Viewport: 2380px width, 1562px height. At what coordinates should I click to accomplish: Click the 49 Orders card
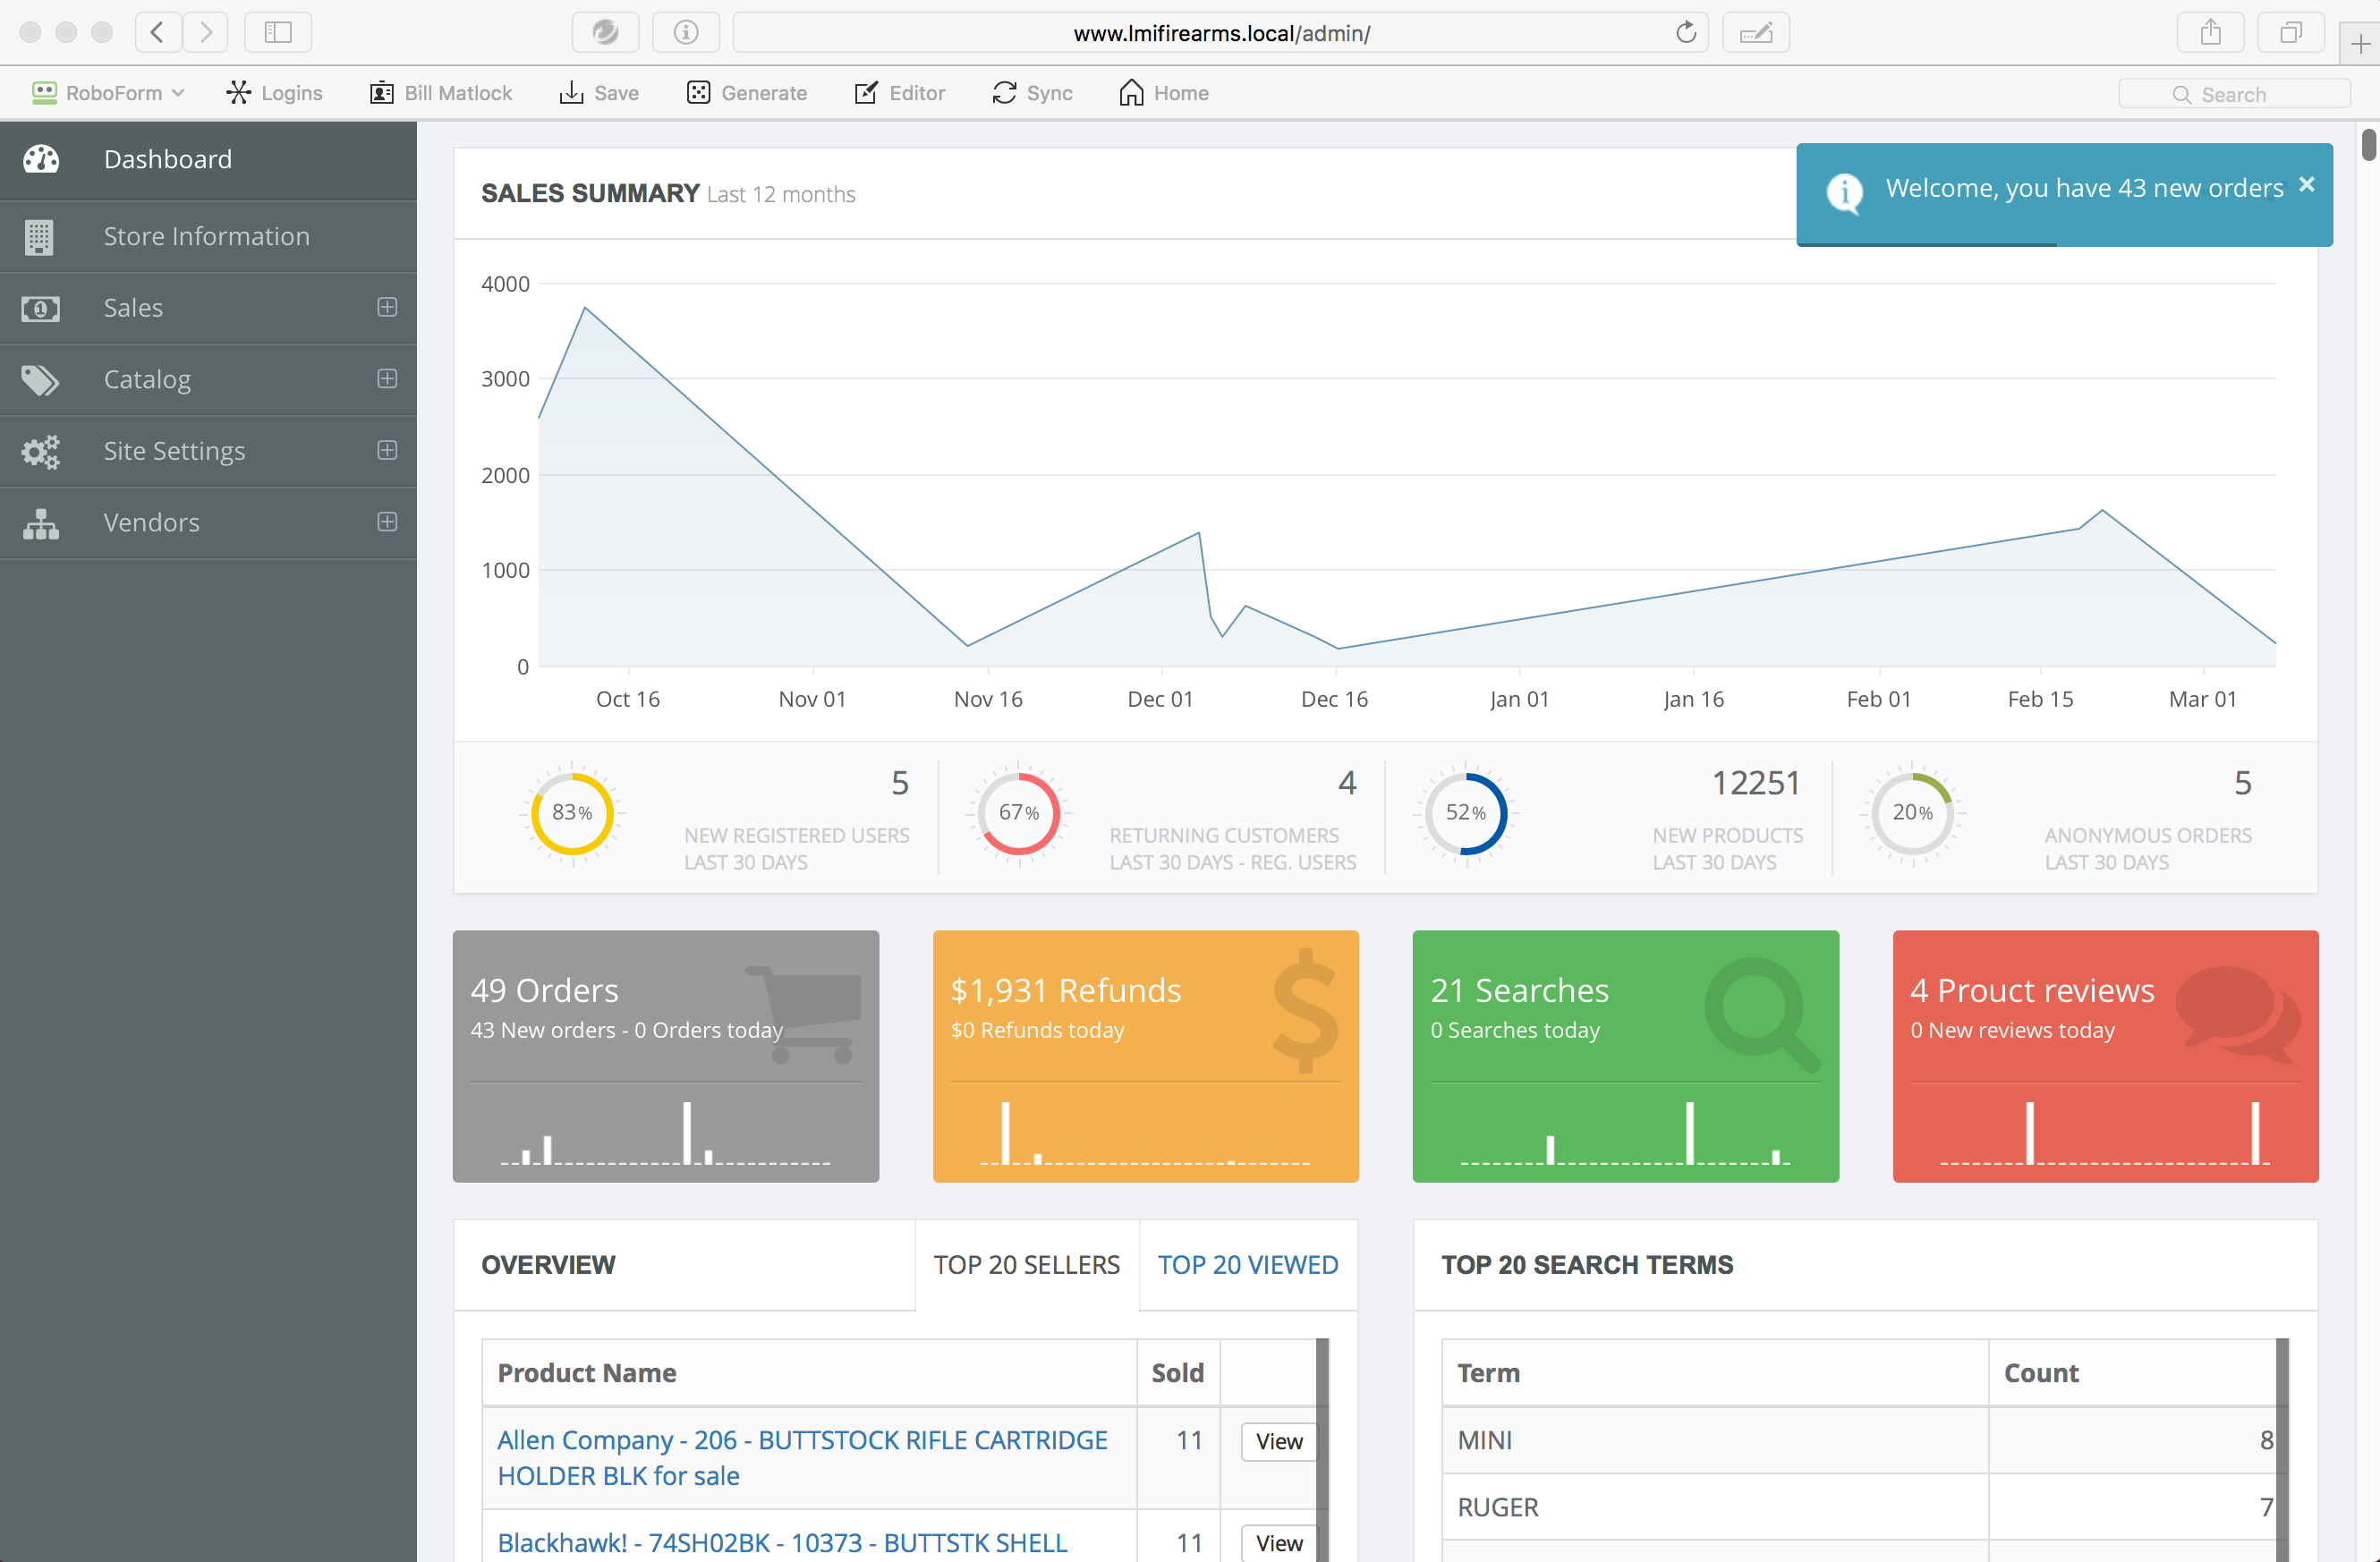(666, 1056)
